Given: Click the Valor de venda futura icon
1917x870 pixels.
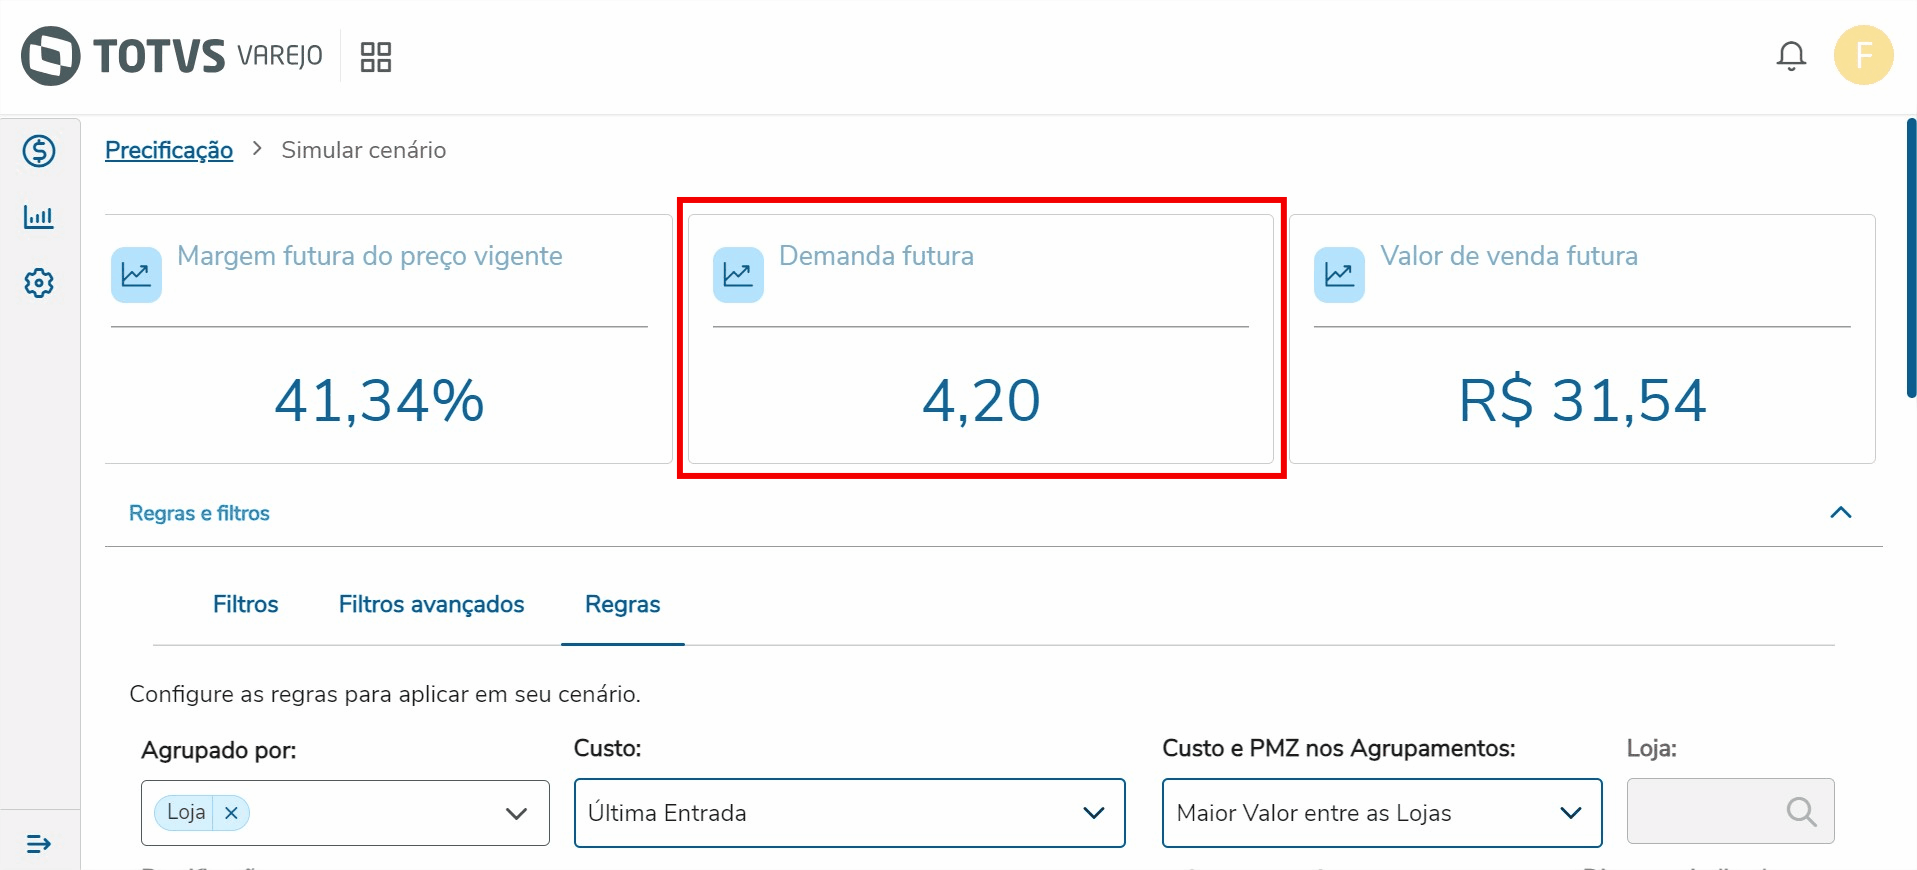Looking at the screenshot, I should 1339,275.
